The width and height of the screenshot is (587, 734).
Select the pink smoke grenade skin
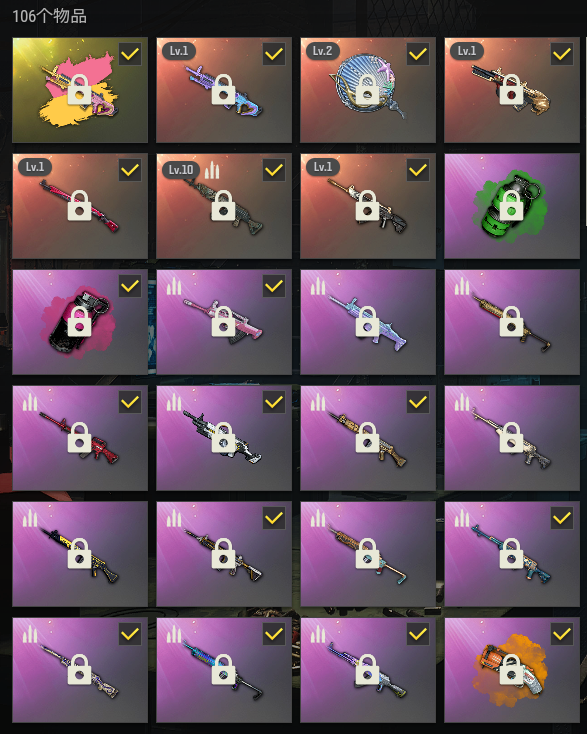pyautogui.click(x=80, y=322)
